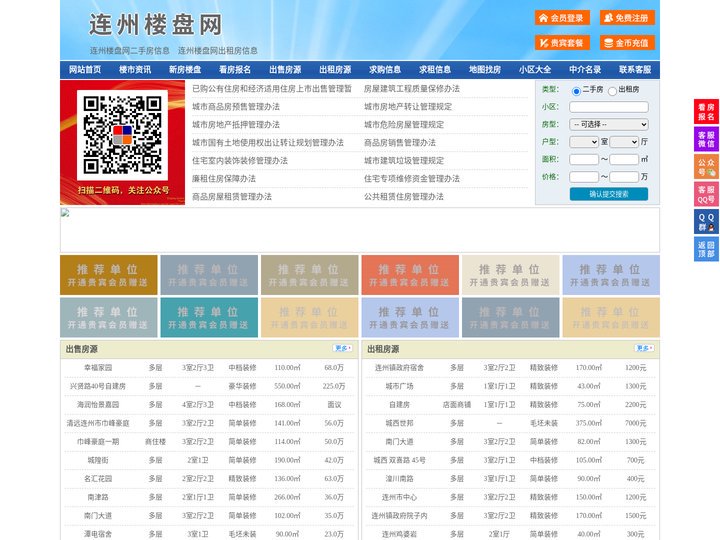The width and height of the screenshot is (720, 540).
Task: Select the 二手房 radio button
Action: [x=576, y=91]
